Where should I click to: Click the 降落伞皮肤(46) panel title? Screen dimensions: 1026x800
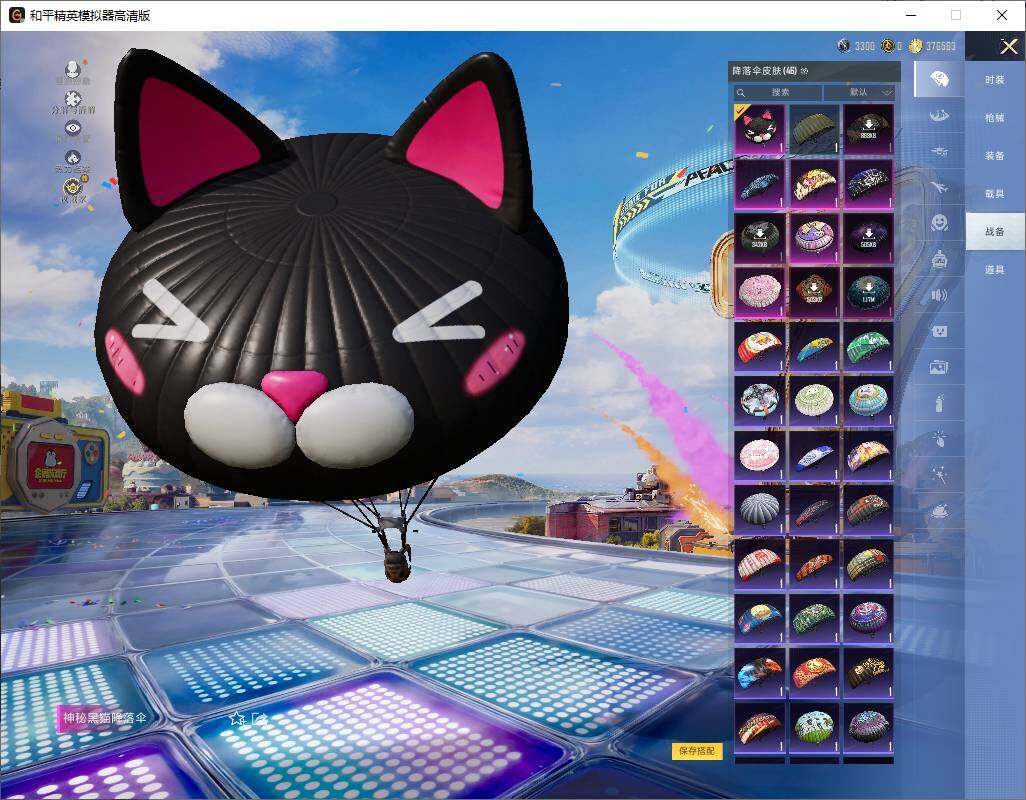pos(764,71)
